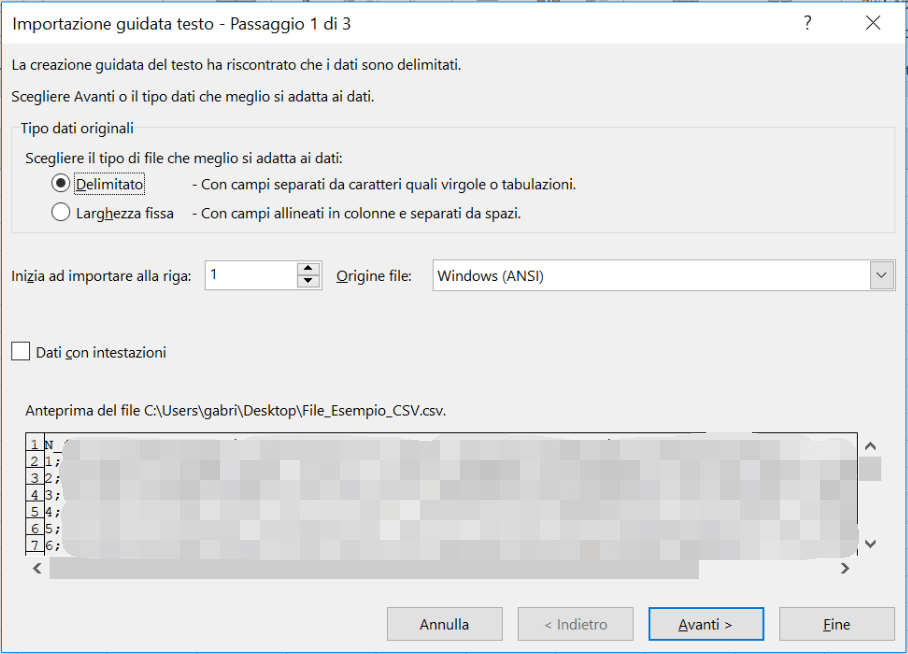This screenshot has width=908, height=654.
Task: Increase the starting row with the up stepper
Action: tap(306, 268)
